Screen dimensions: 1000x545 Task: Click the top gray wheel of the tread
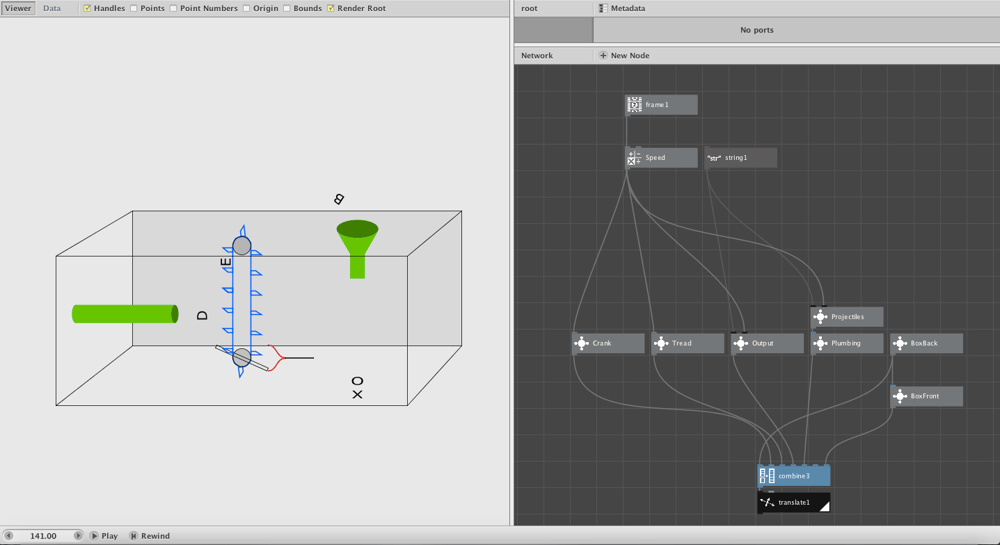point(242,245)
